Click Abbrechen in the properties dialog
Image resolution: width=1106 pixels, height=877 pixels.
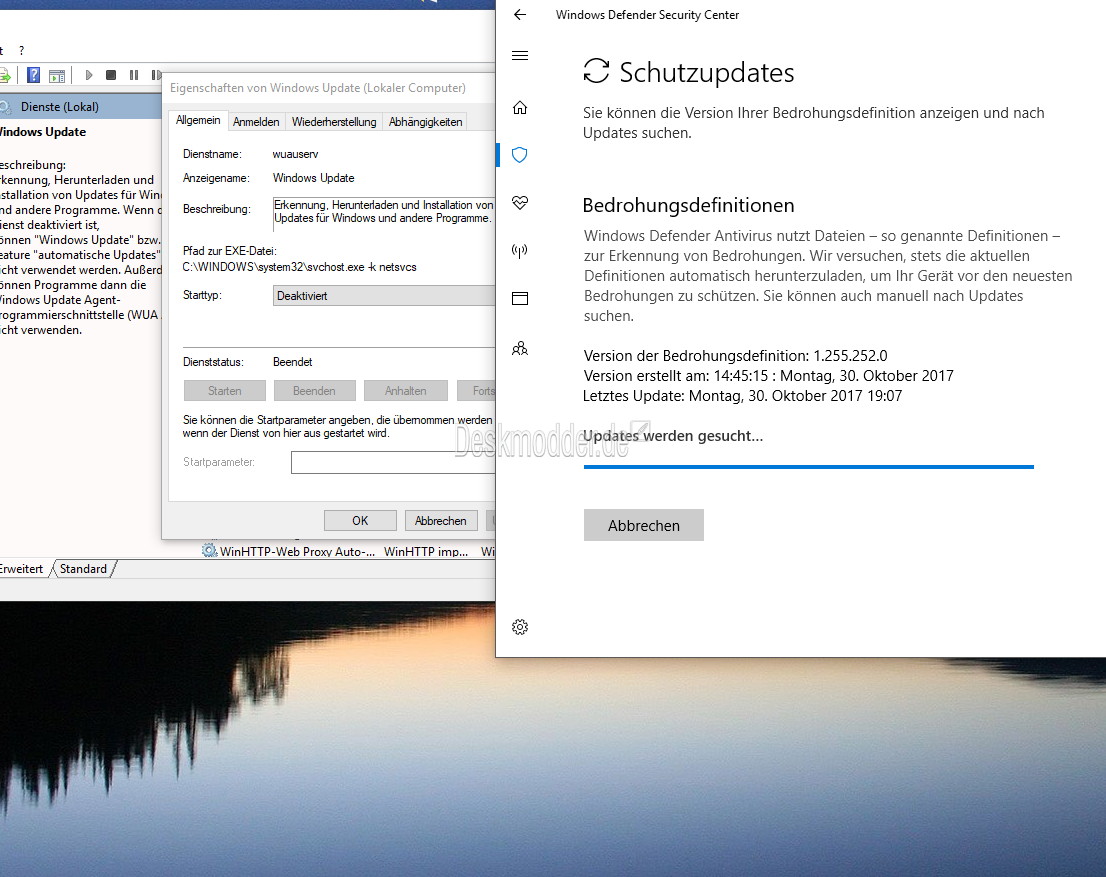click(441, 521)
